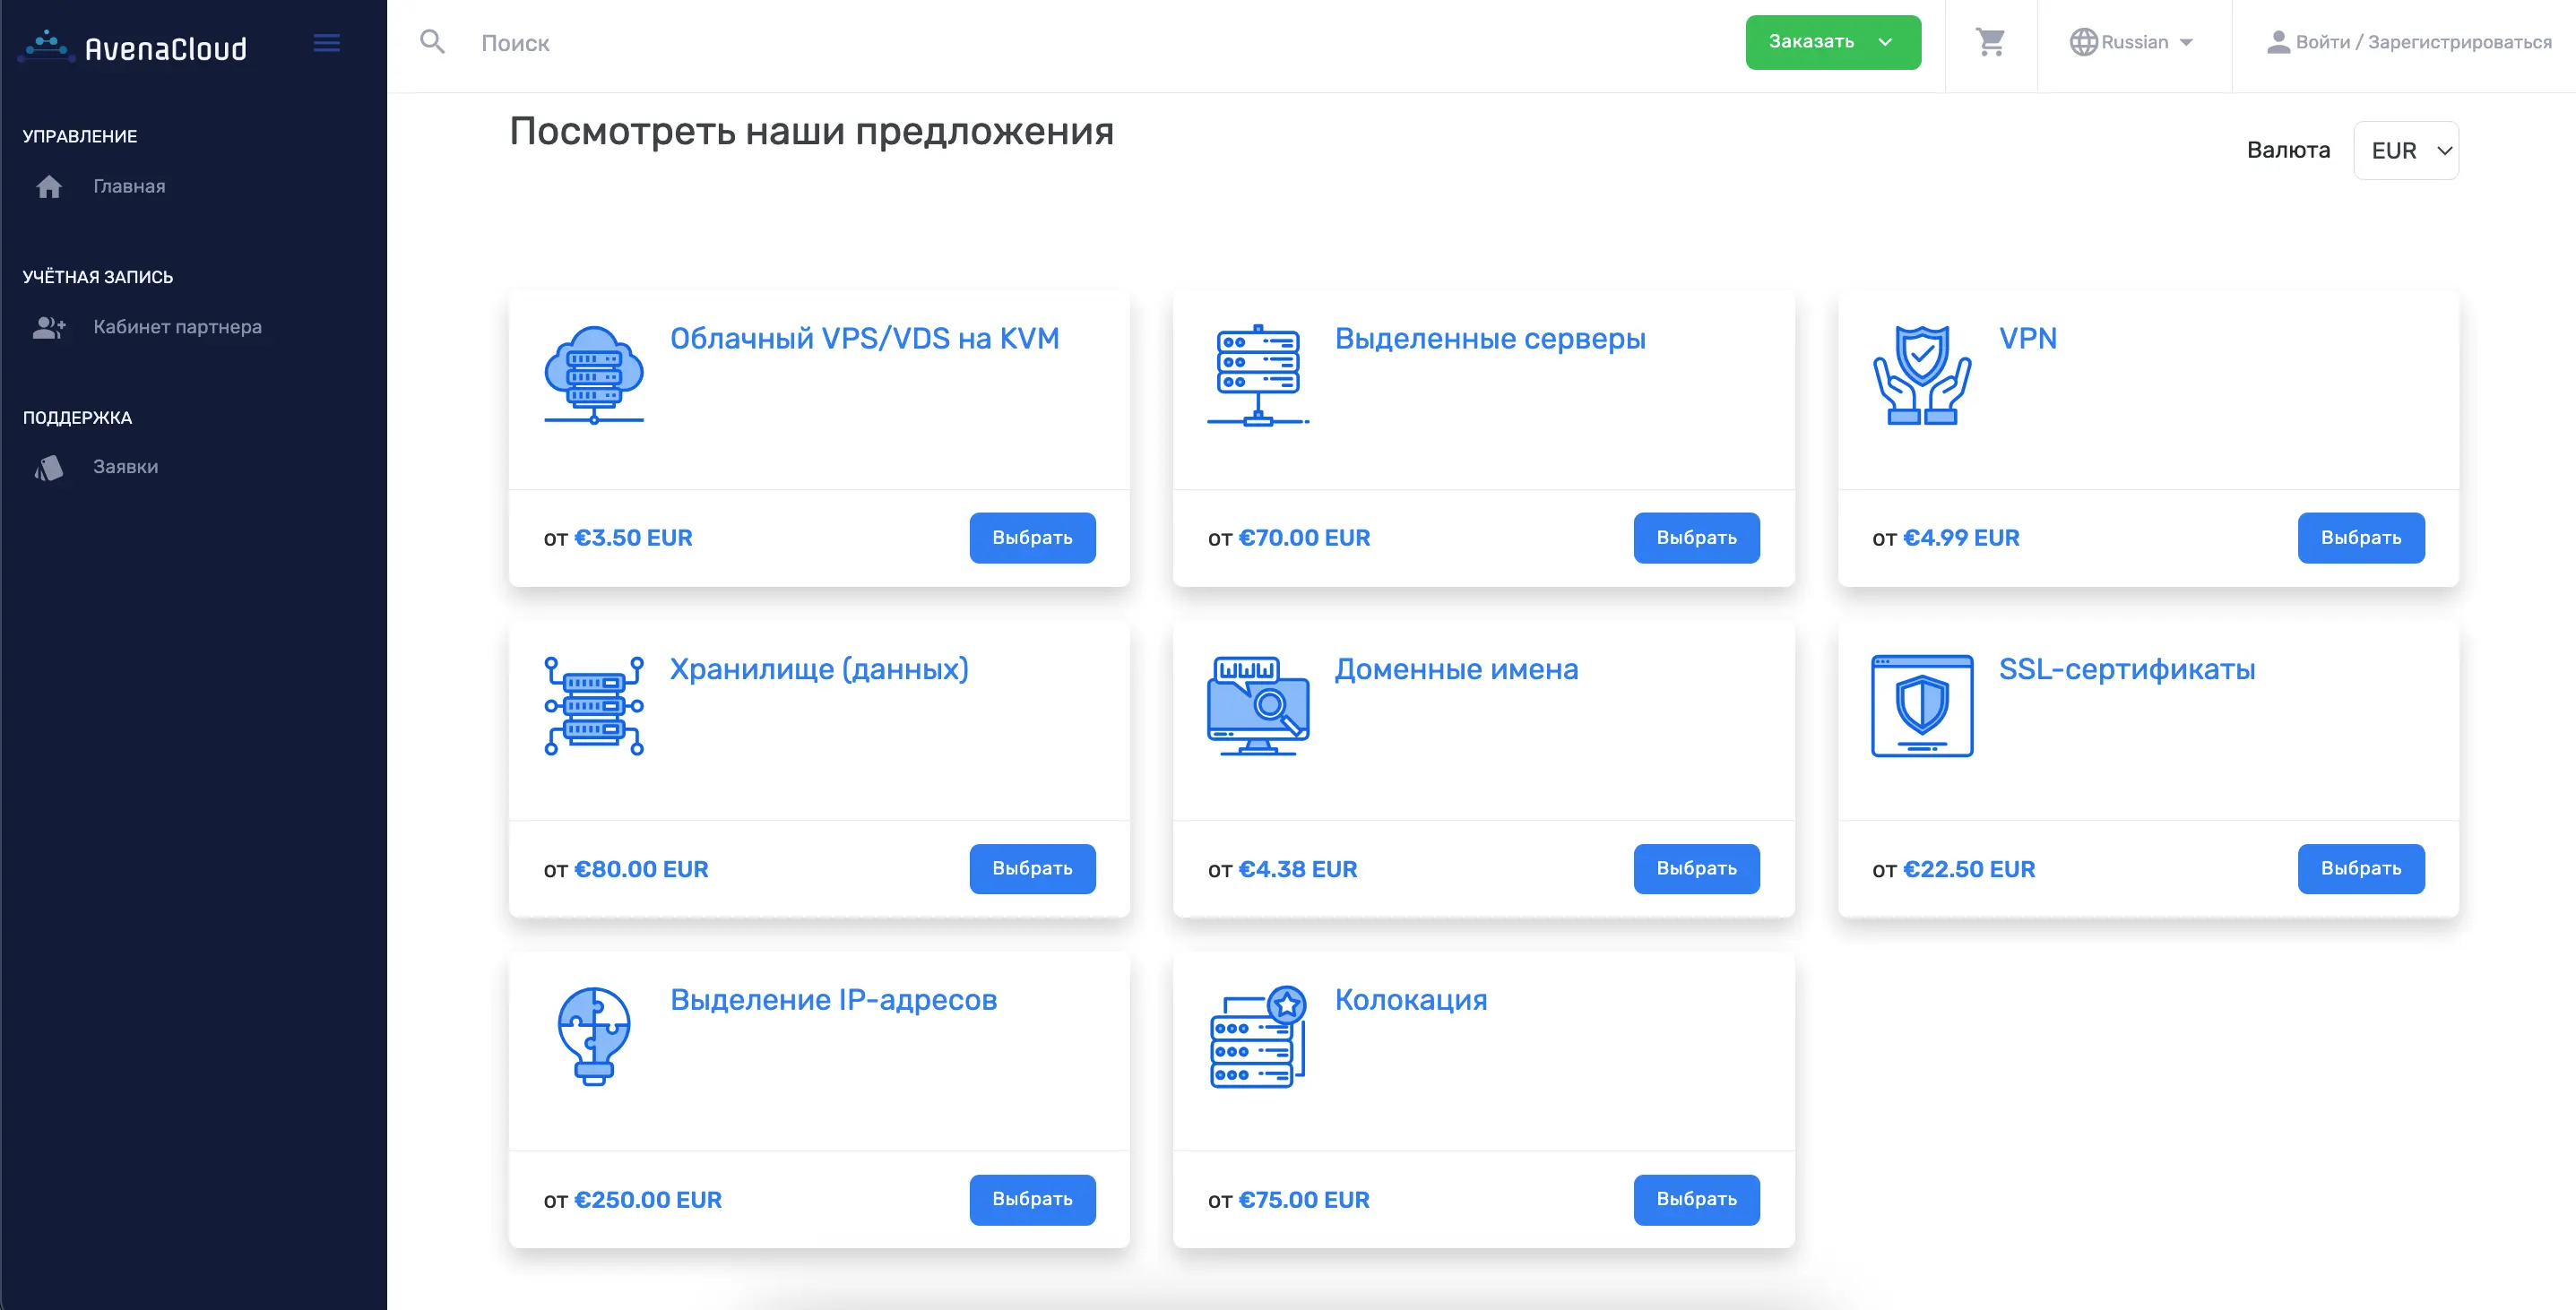Click the Colocation server star icon
This screenshot has width=2576, height=1310.
click(x=1257, y=1036)
